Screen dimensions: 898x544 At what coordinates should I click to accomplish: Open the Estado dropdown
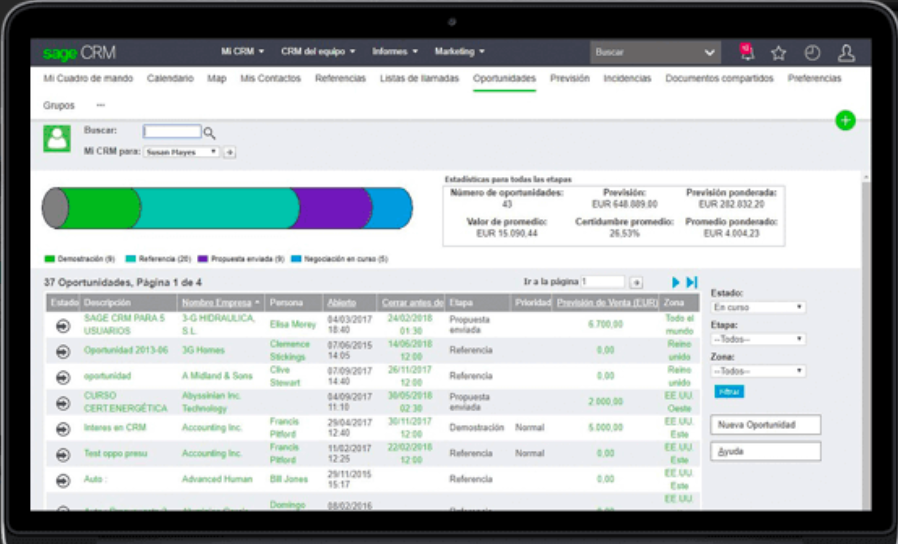758,308
